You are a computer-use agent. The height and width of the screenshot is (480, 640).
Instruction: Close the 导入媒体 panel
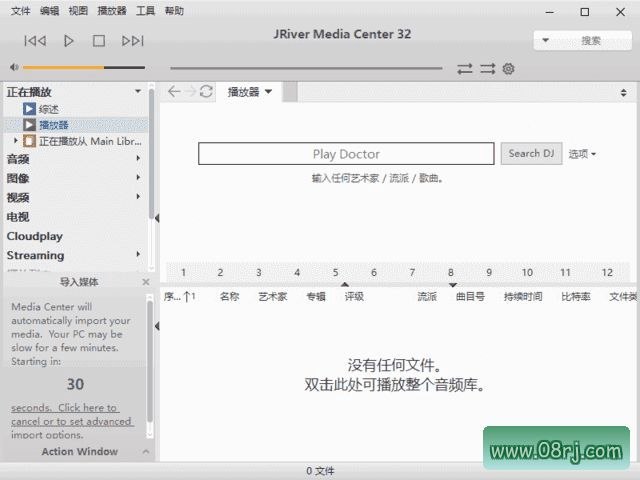146,282
